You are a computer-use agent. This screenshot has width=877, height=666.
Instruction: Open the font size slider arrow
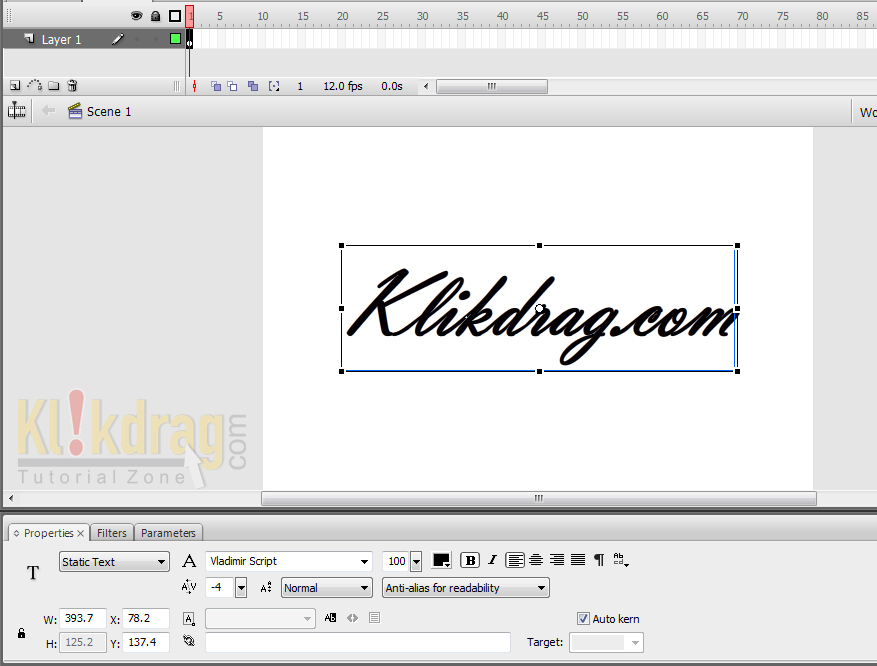point(416,561)
